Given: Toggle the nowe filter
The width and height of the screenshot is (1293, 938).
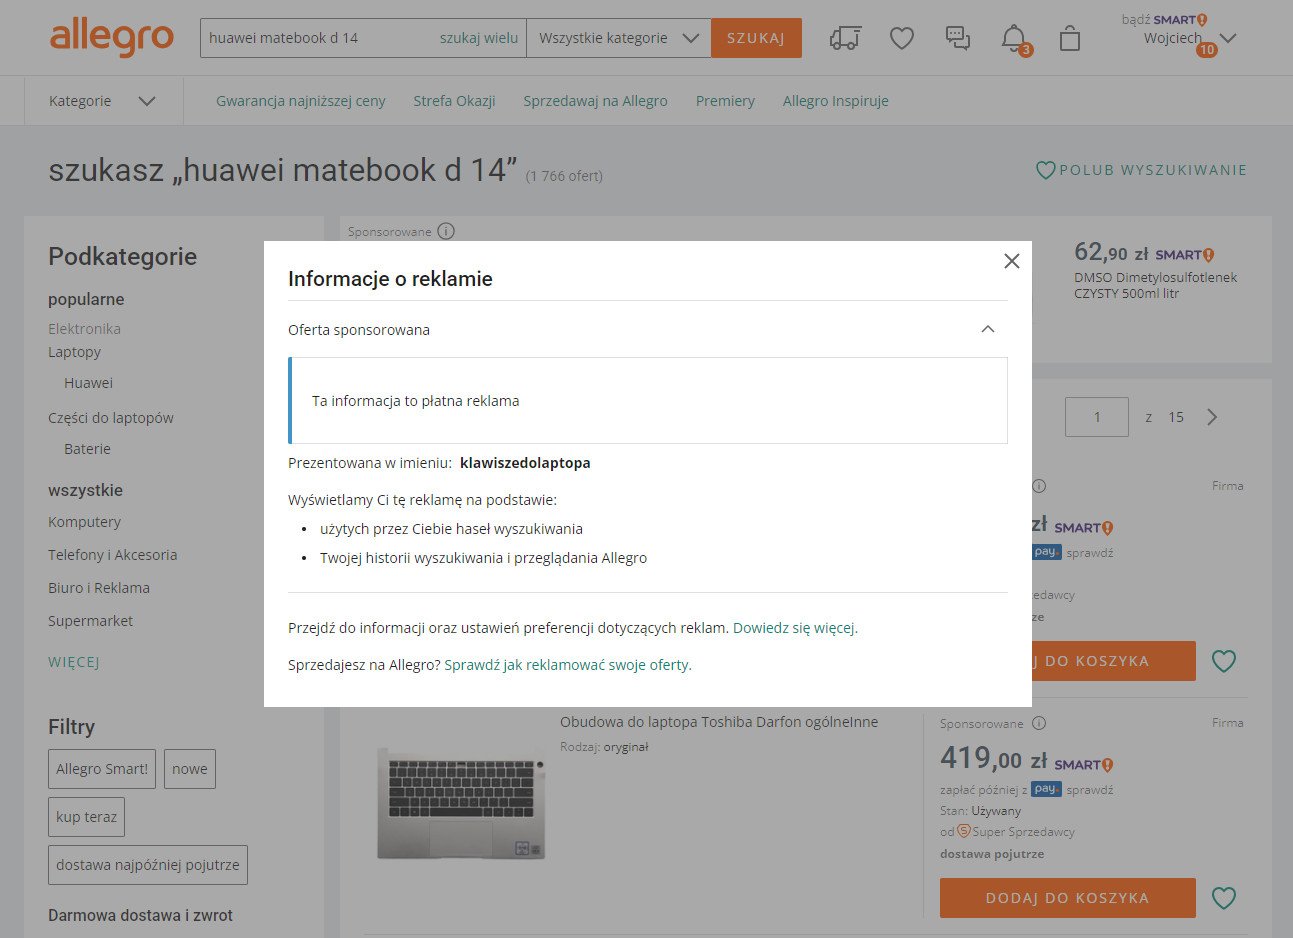Looking at the screenshot, I should pos(190,769).
